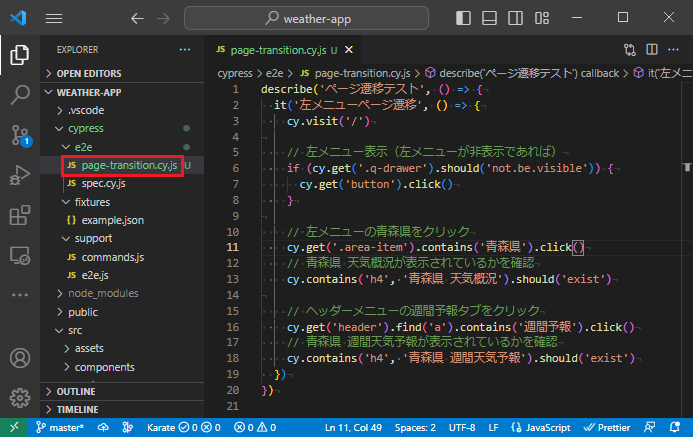Open editor More Actions ellipsis
Screen dimensions: 693x437
[673, 49]
